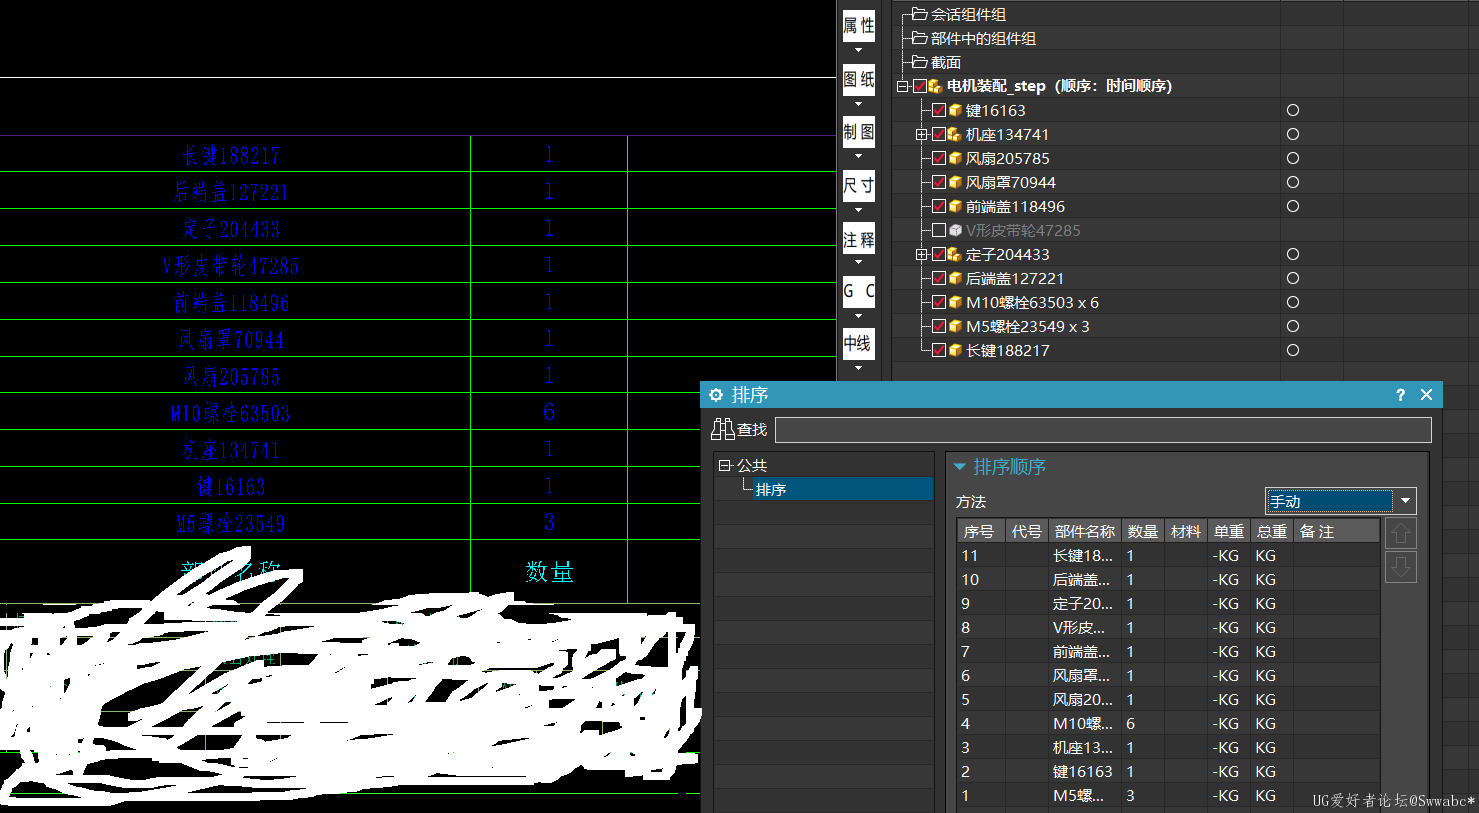This screenshot has height=813, width=1479.
Task: Open dropdown arrow under 尺寸 button
Action: [x=858, y=209]
